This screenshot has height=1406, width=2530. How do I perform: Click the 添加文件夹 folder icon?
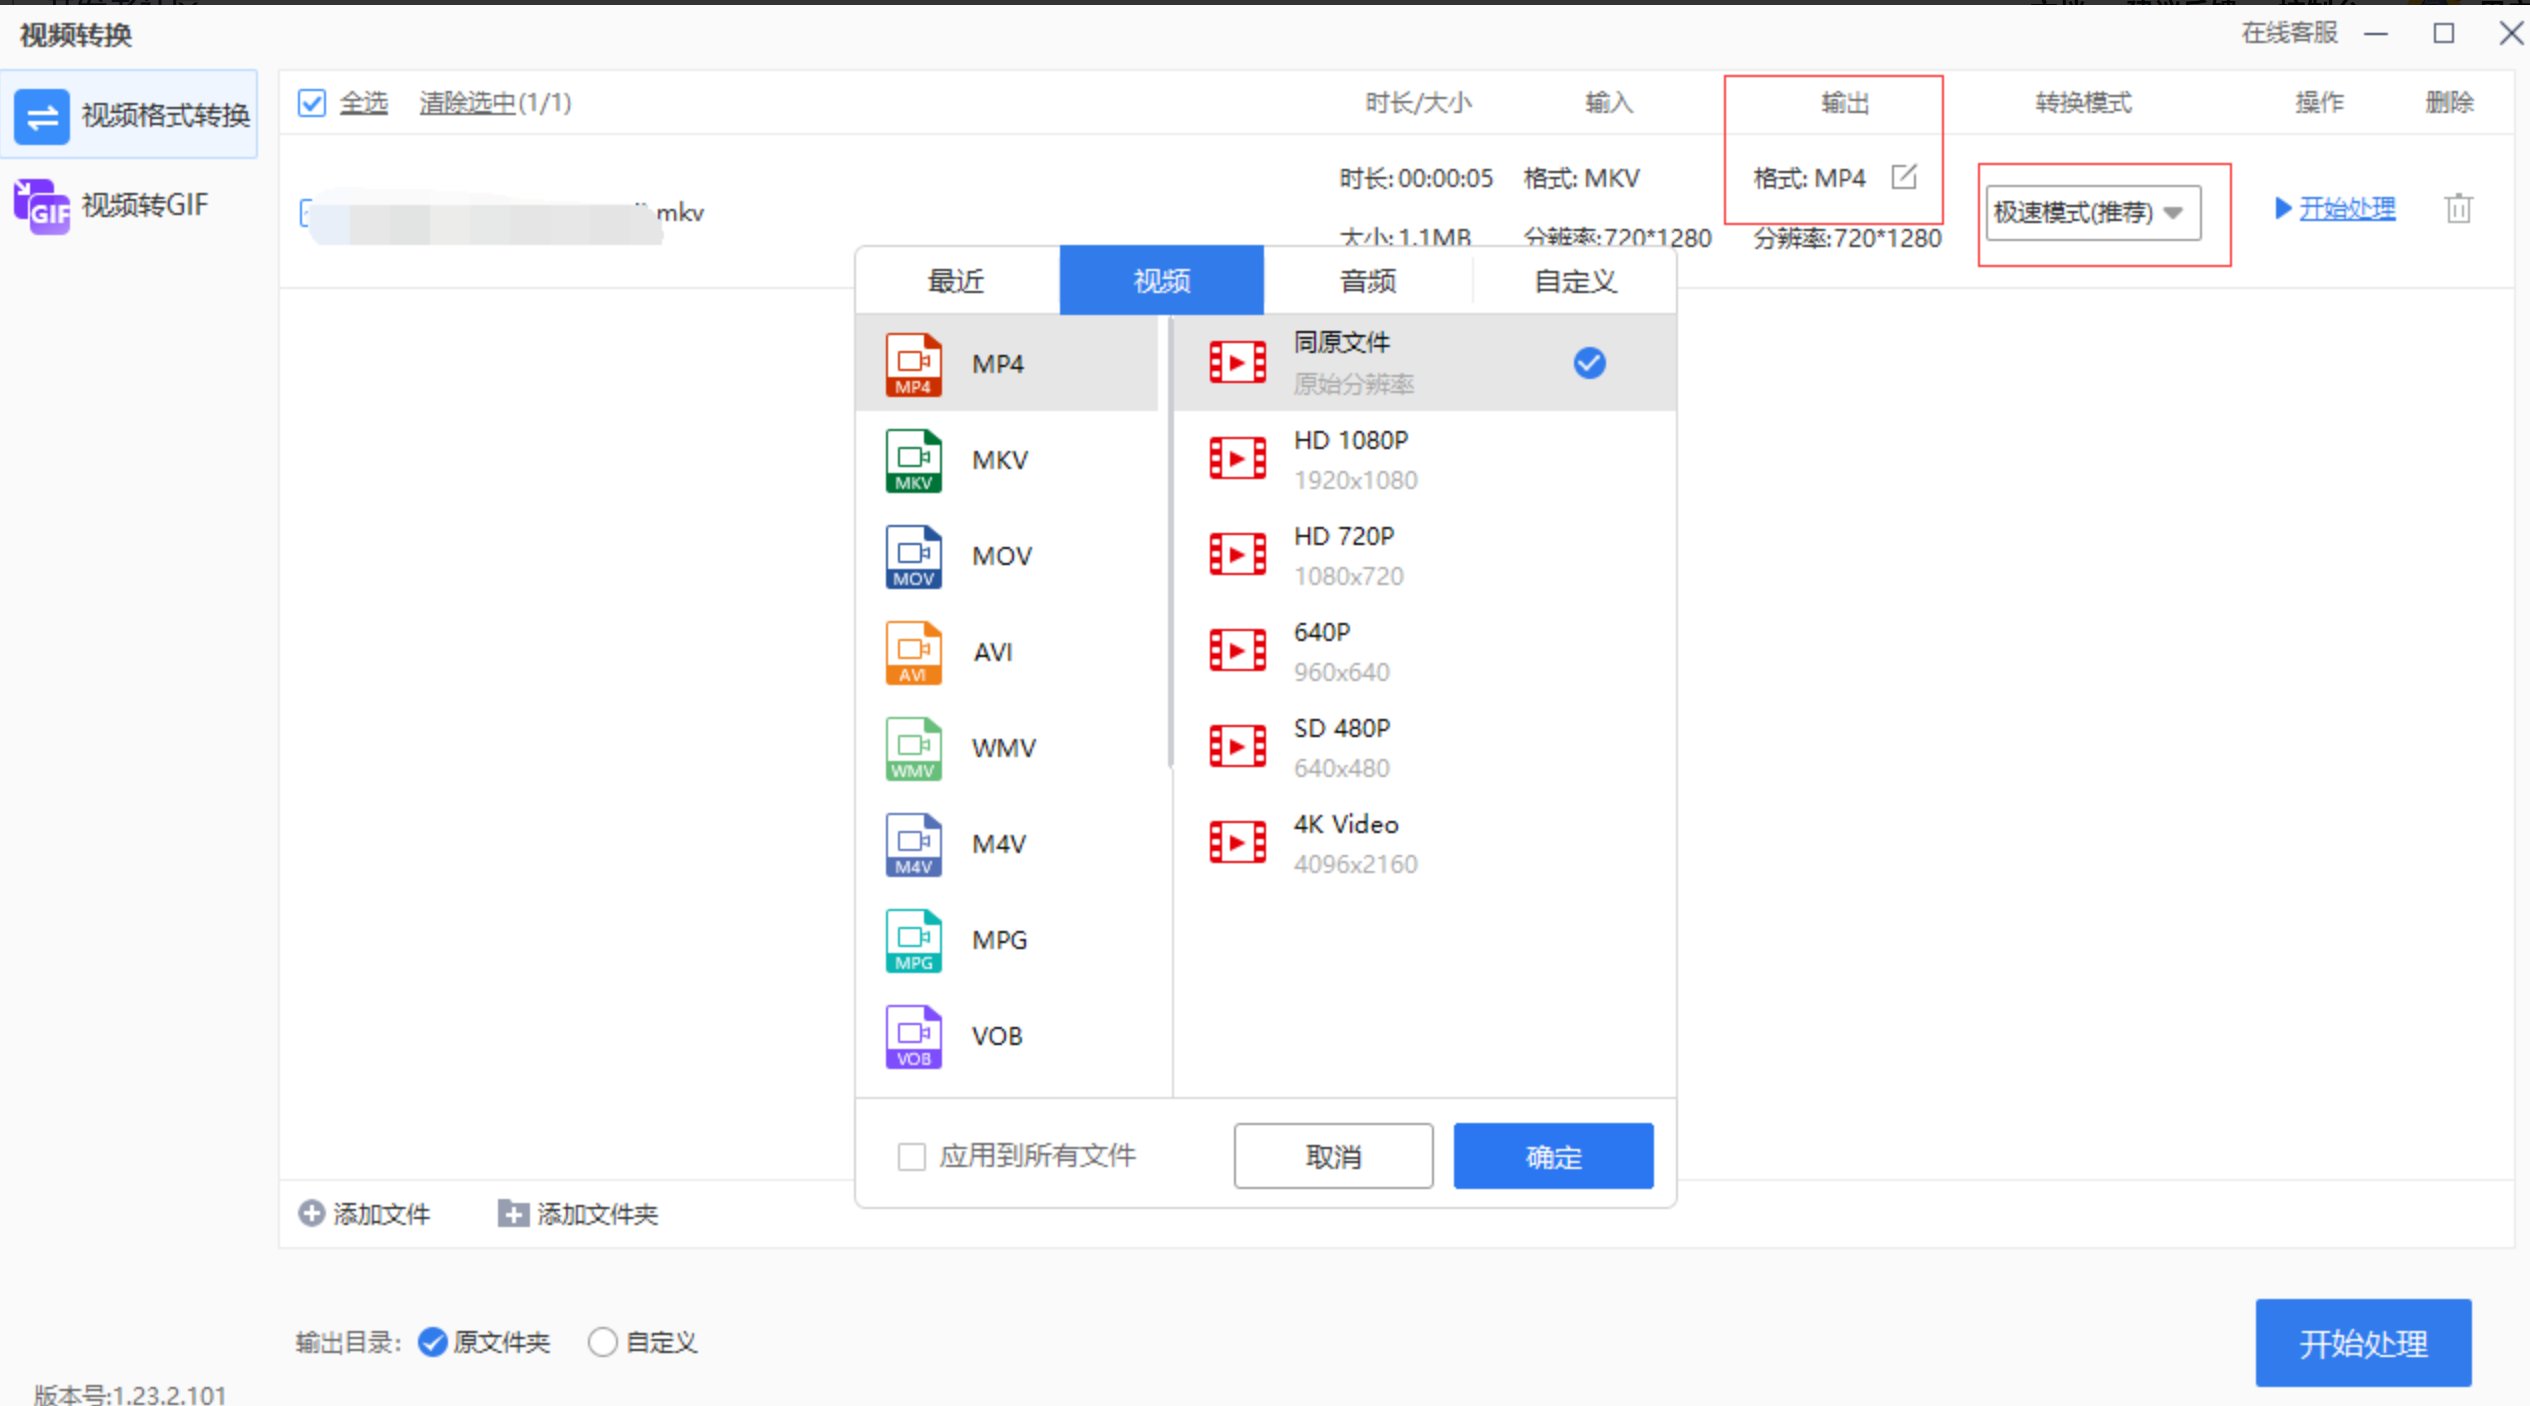[513, 1213]
